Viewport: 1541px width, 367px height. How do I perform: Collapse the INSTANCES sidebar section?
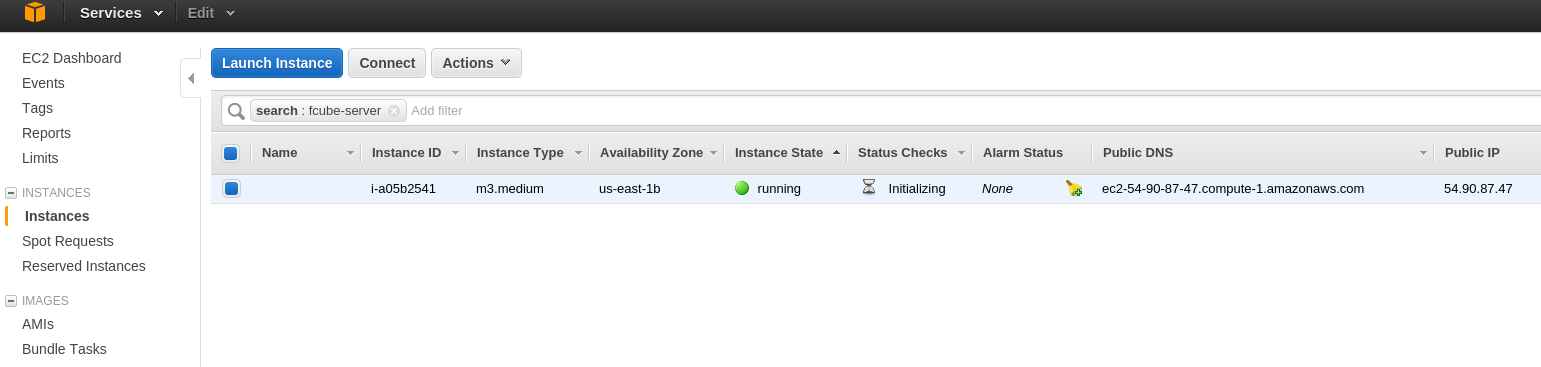coord(11,193)
